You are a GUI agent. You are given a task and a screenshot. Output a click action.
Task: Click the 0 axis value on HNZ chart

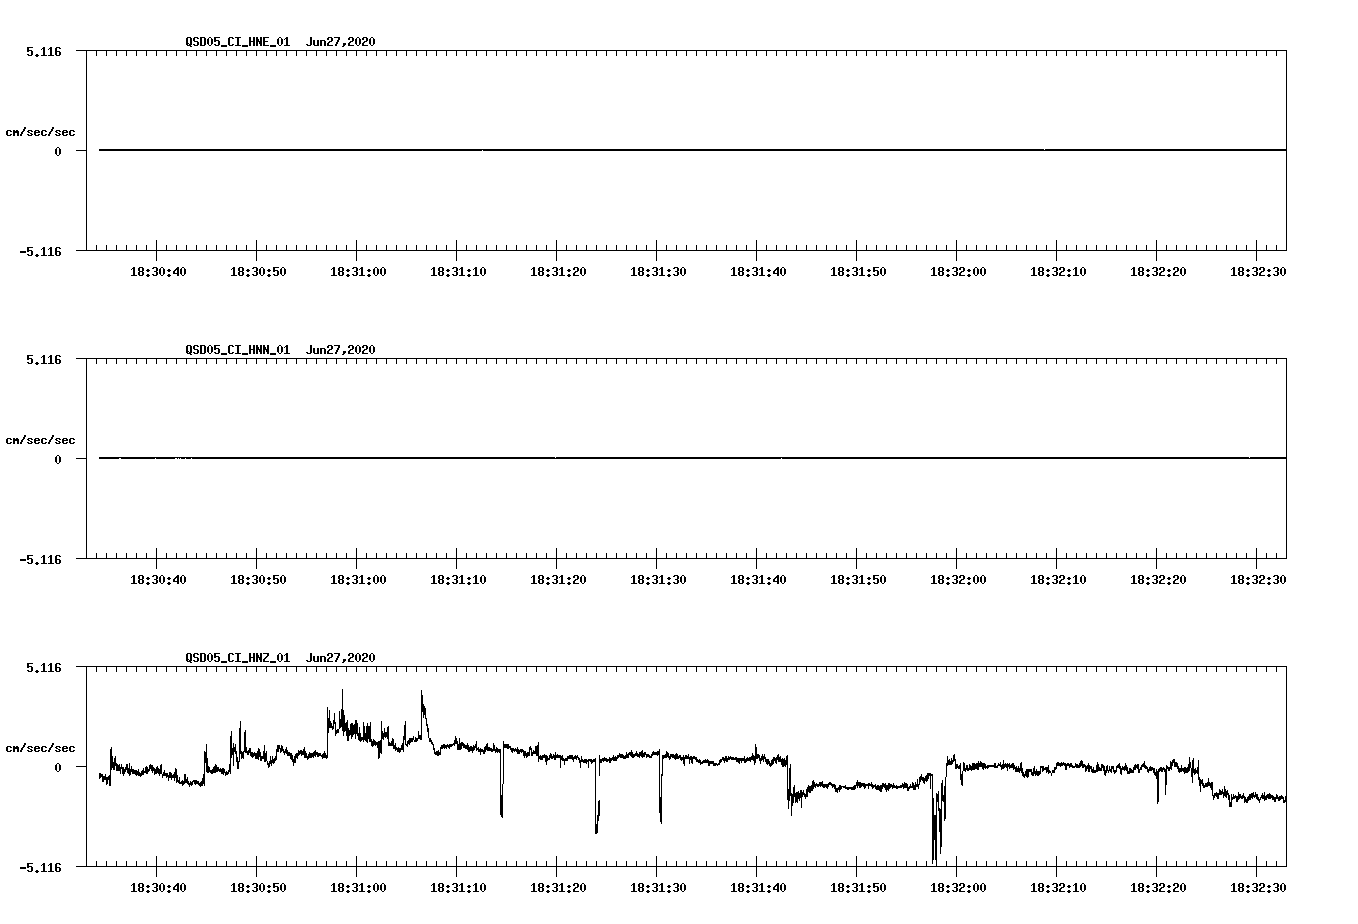(x=58, y=767)
